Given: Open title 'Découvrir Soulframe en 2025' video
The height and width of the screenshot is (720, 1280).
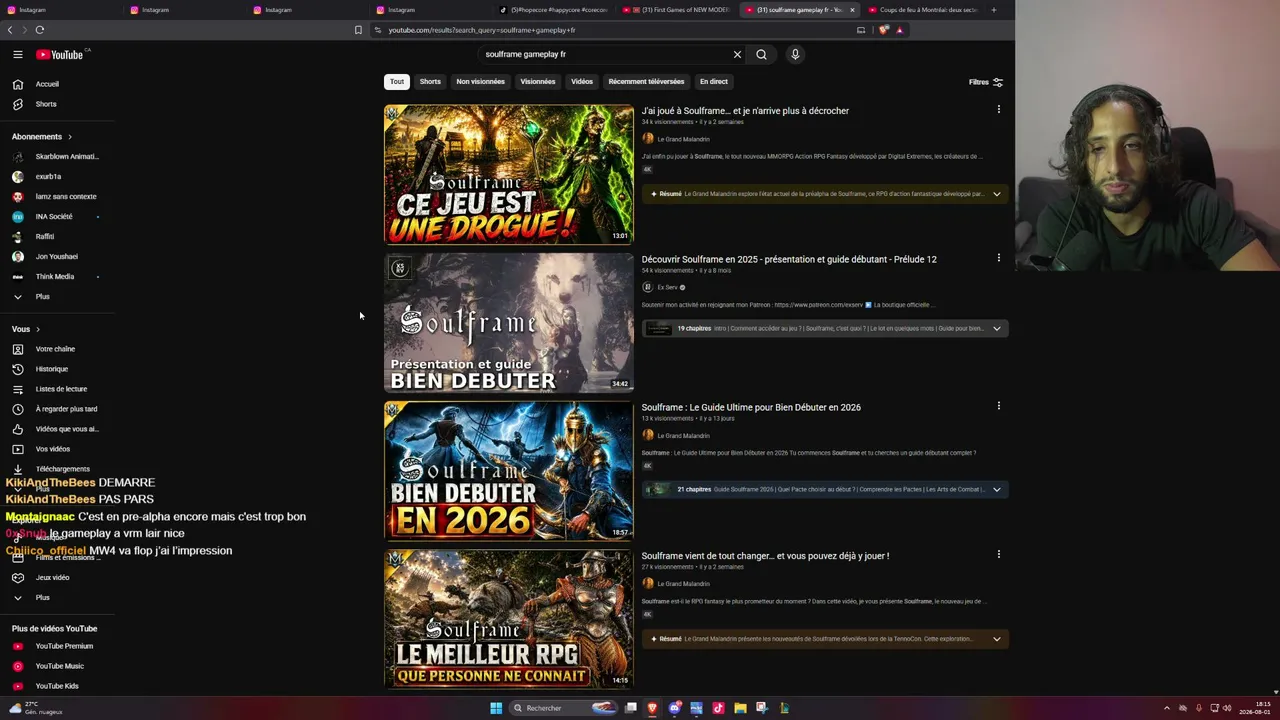Looking at the screenshot, I should click(789, 259).
